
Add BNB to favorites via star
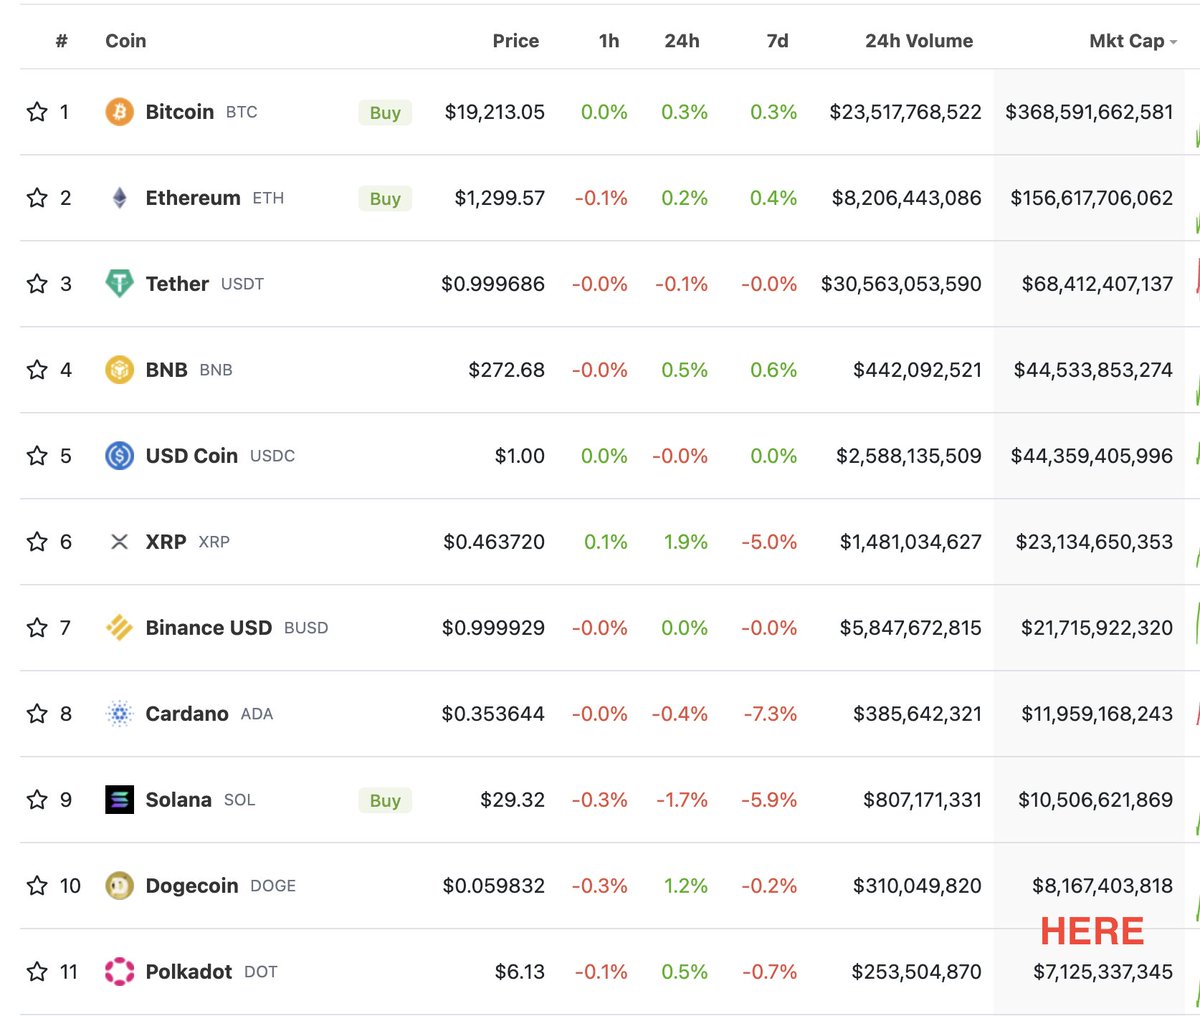37,370
